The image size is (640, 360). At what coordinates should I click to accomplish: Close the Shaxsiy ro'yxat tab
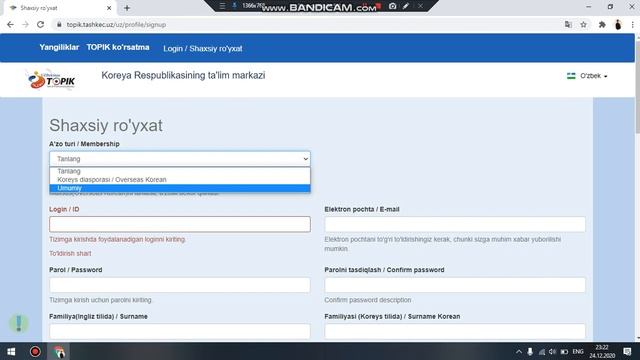pos(109,8)
